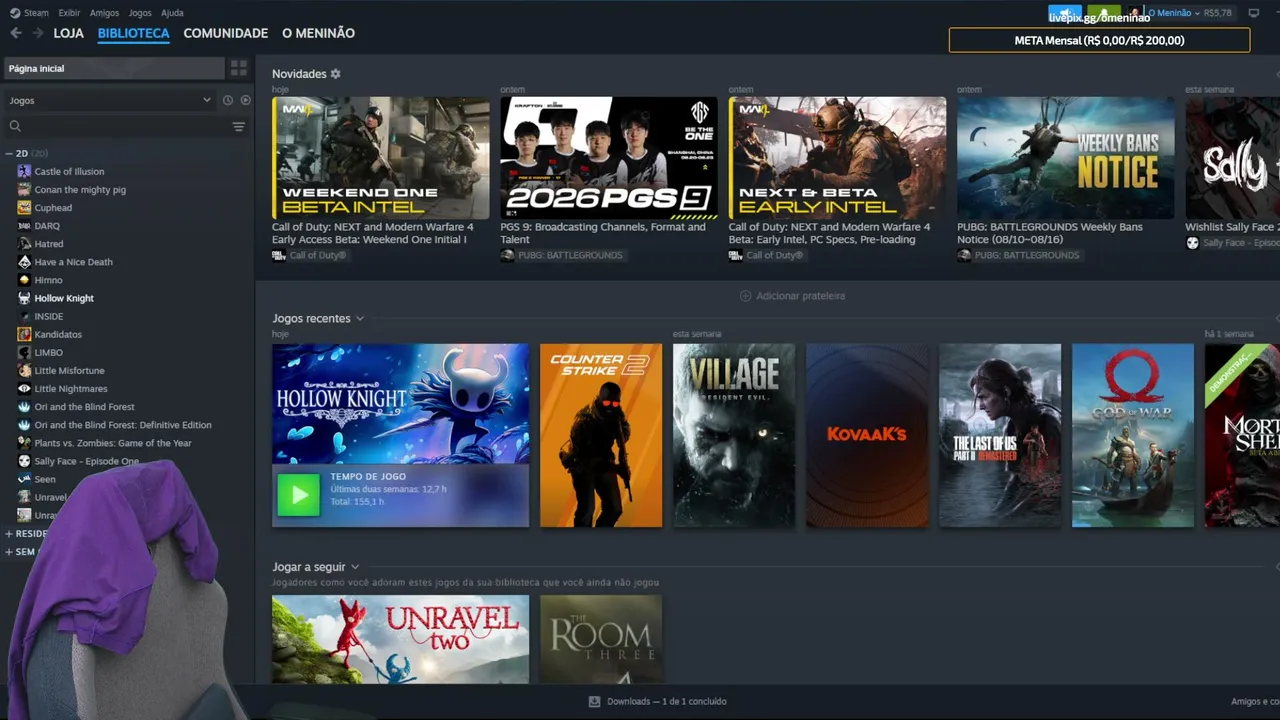Click the Little Nightmares eye icon
Screen dimensions: 1280x720
[24, 388]
